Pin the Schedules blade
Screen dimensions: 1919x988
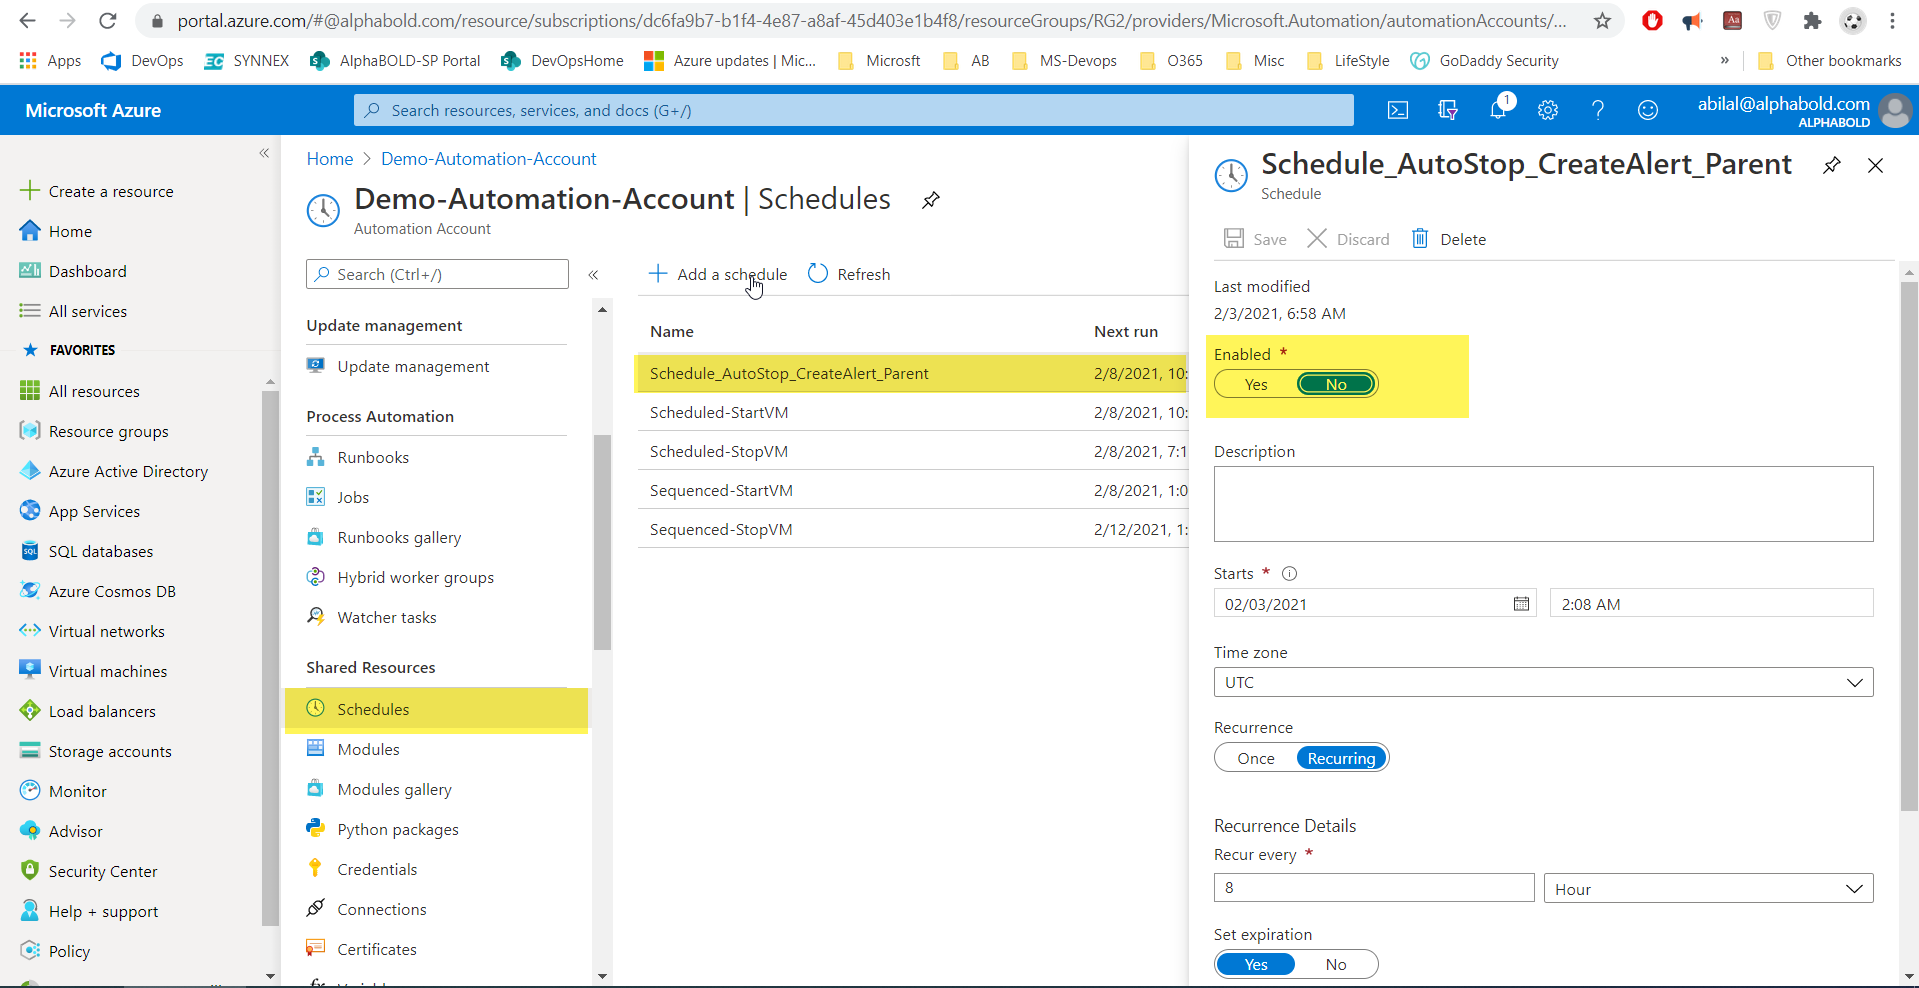(x=931, y=200)
